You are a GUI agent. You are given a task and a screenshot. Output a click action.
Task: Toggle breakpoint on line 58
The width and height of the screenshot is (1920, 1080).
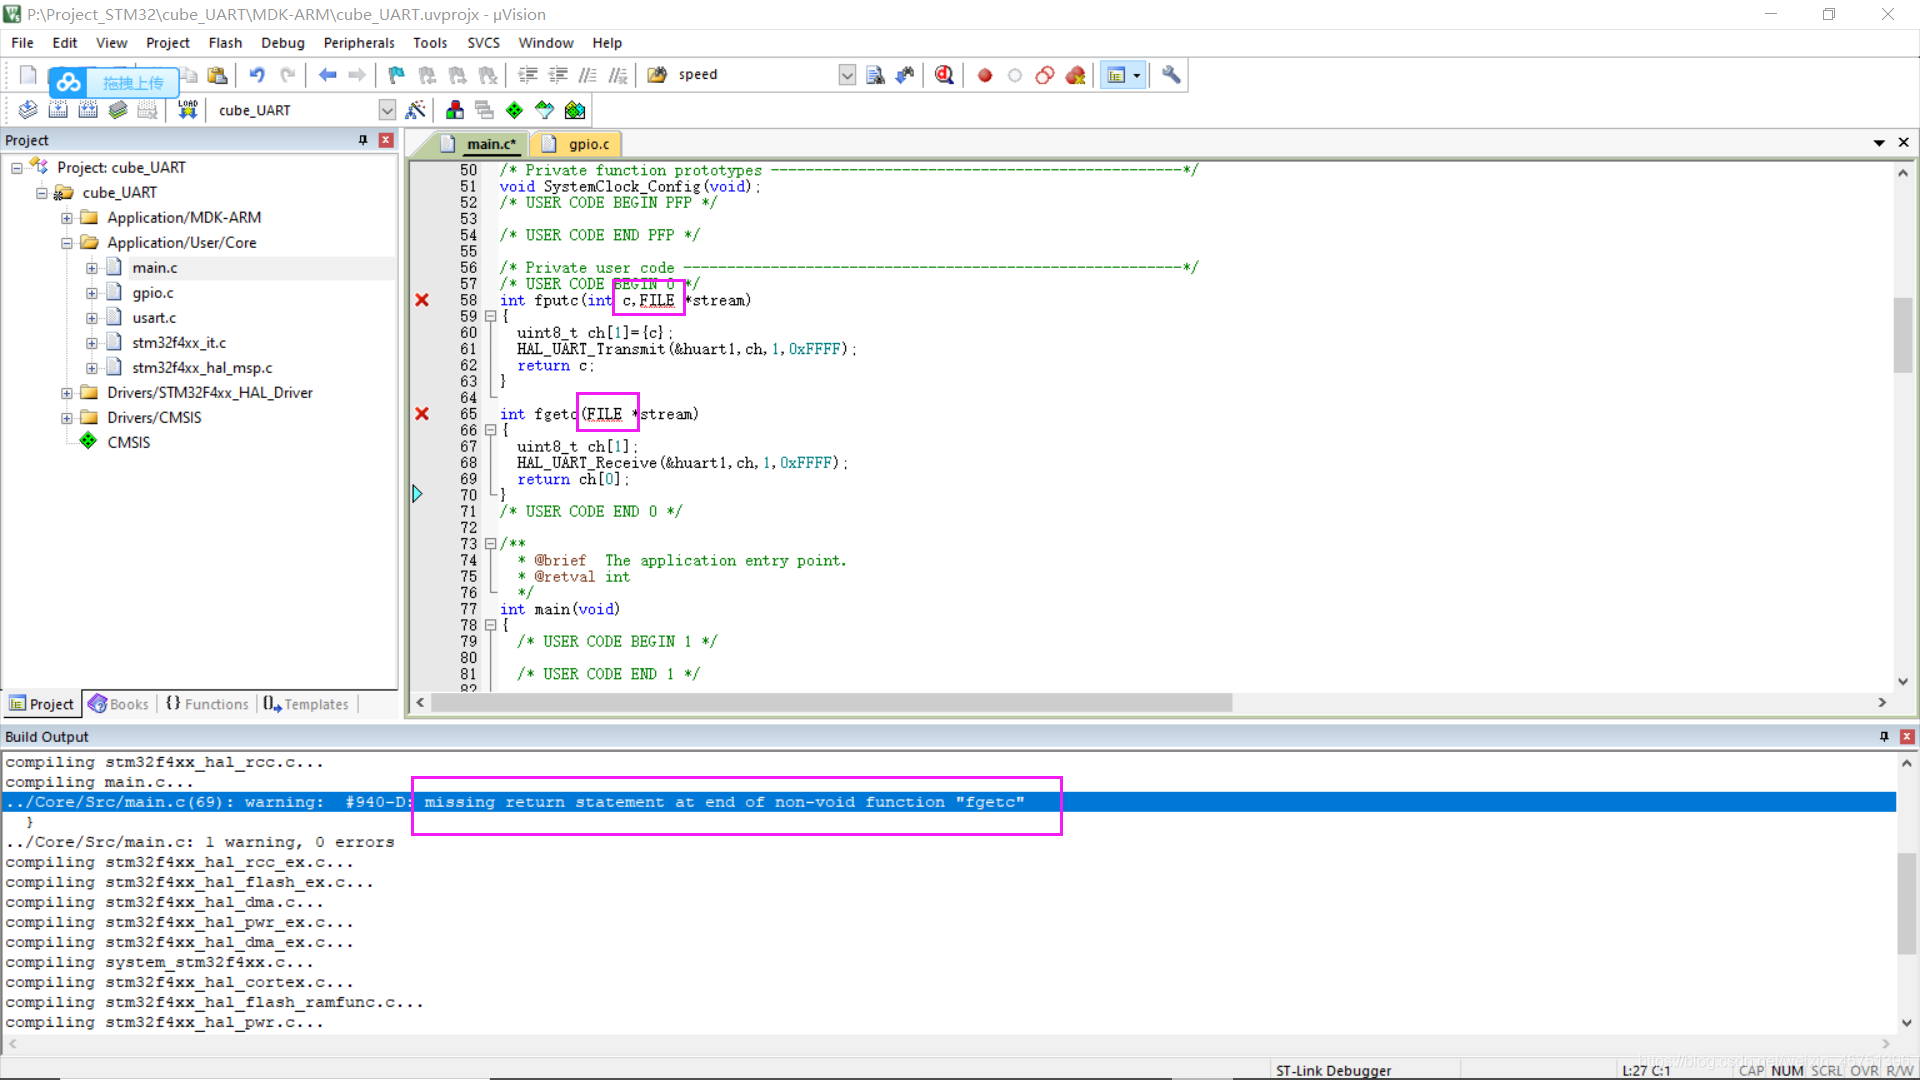(x=422, y=299)
